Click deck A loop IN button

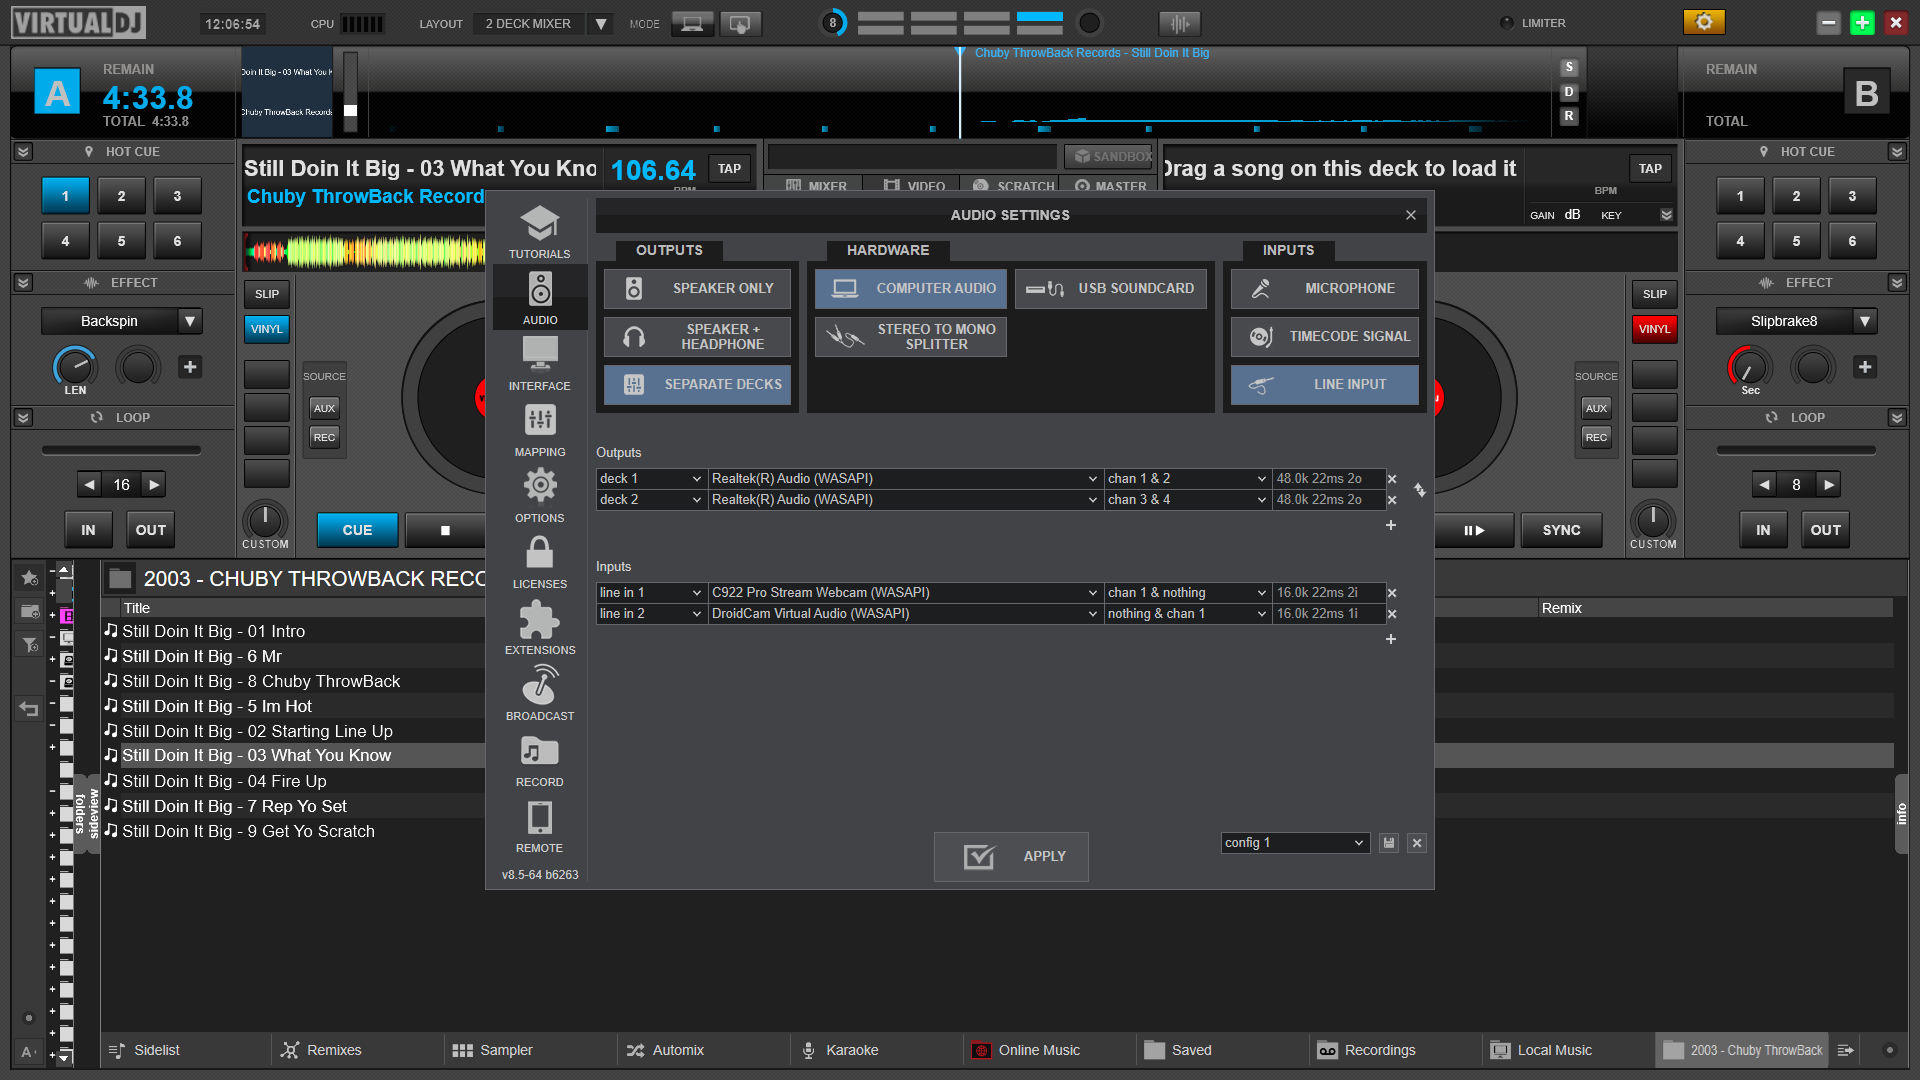(x=88, y=530)
